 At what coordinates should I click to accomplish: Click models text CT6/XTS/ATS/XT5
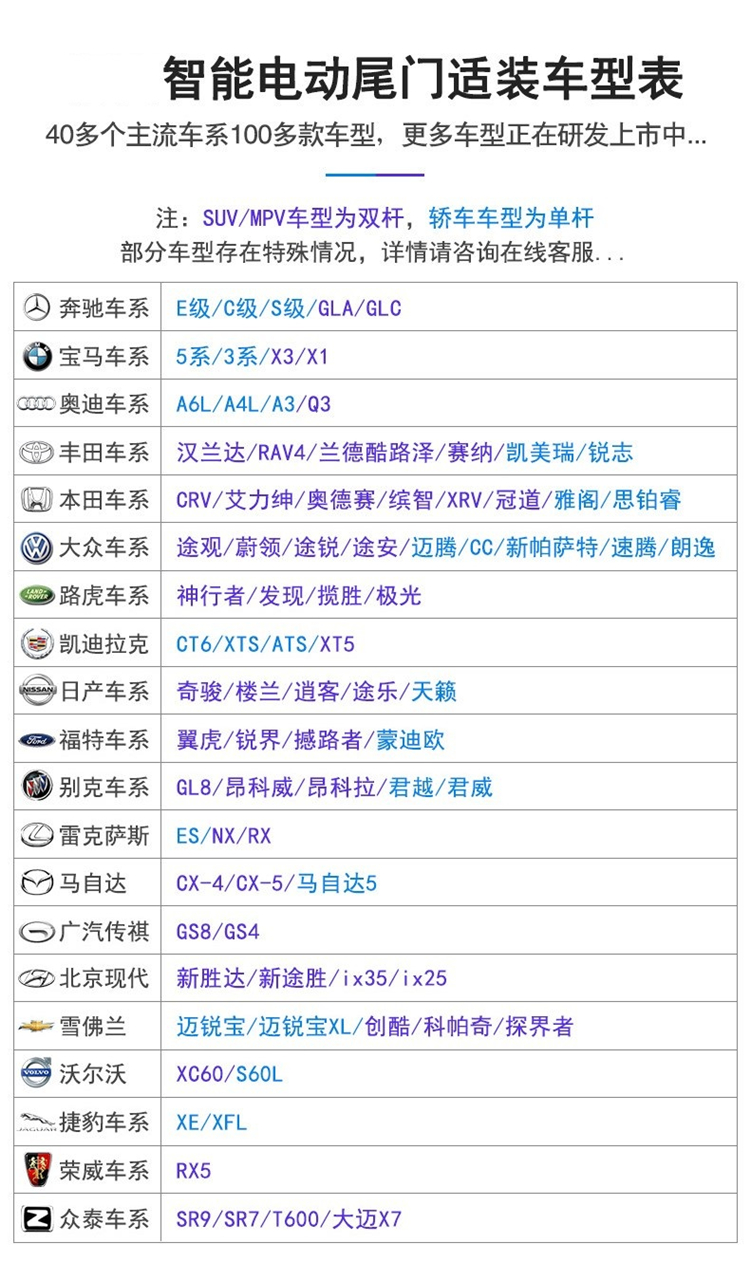[x=265, y=644]
